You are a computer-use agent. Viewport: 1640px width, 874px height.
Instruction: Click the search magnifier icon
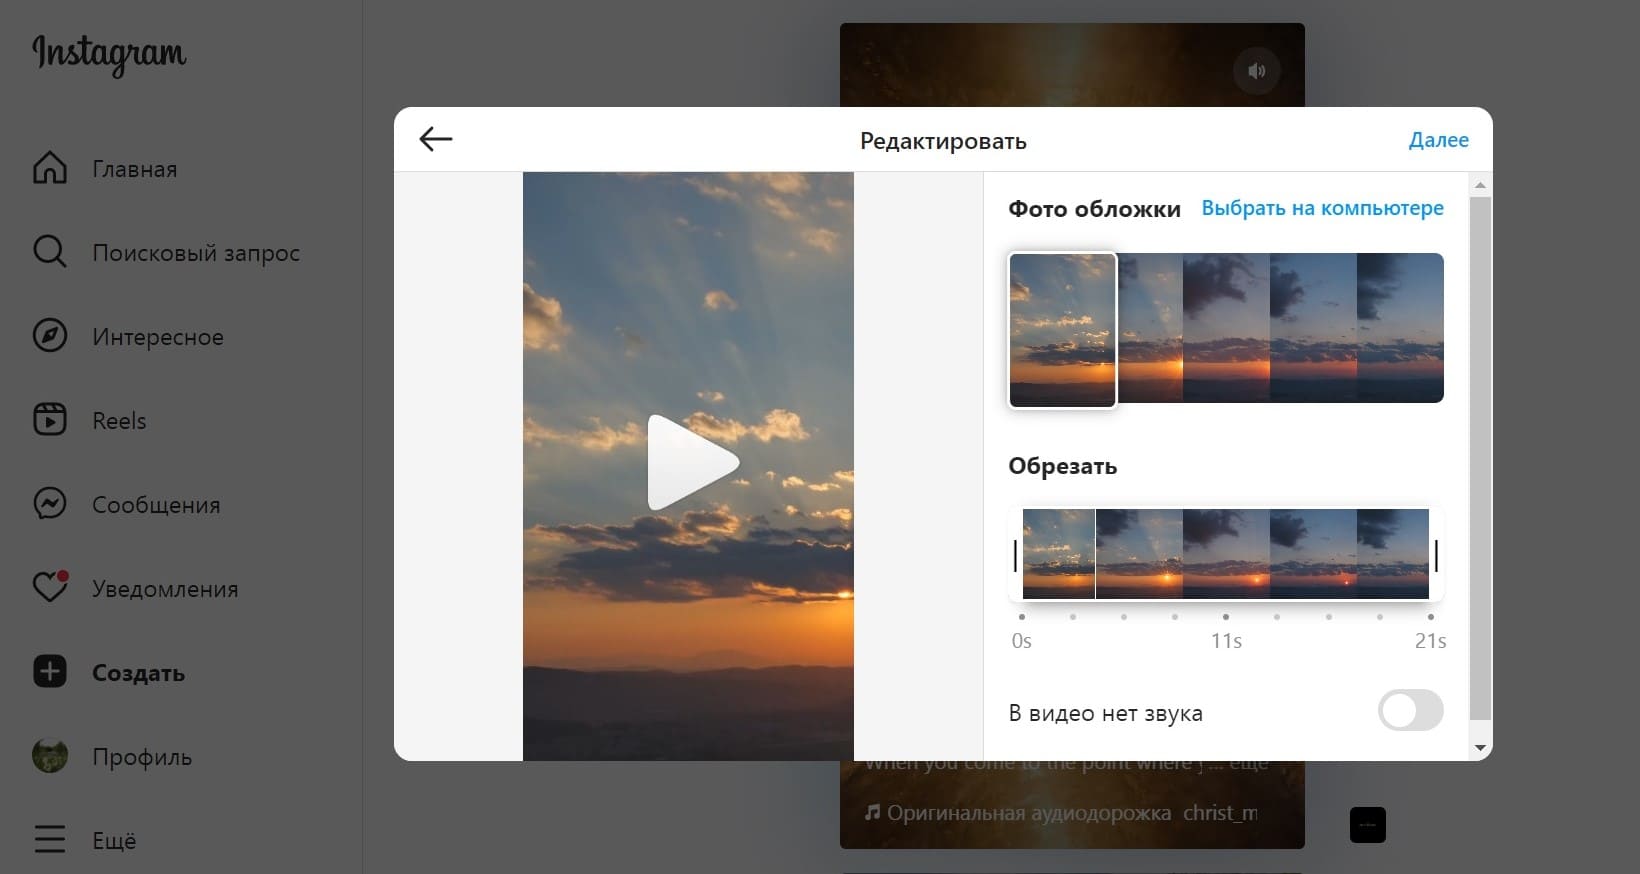pos(50,252)
